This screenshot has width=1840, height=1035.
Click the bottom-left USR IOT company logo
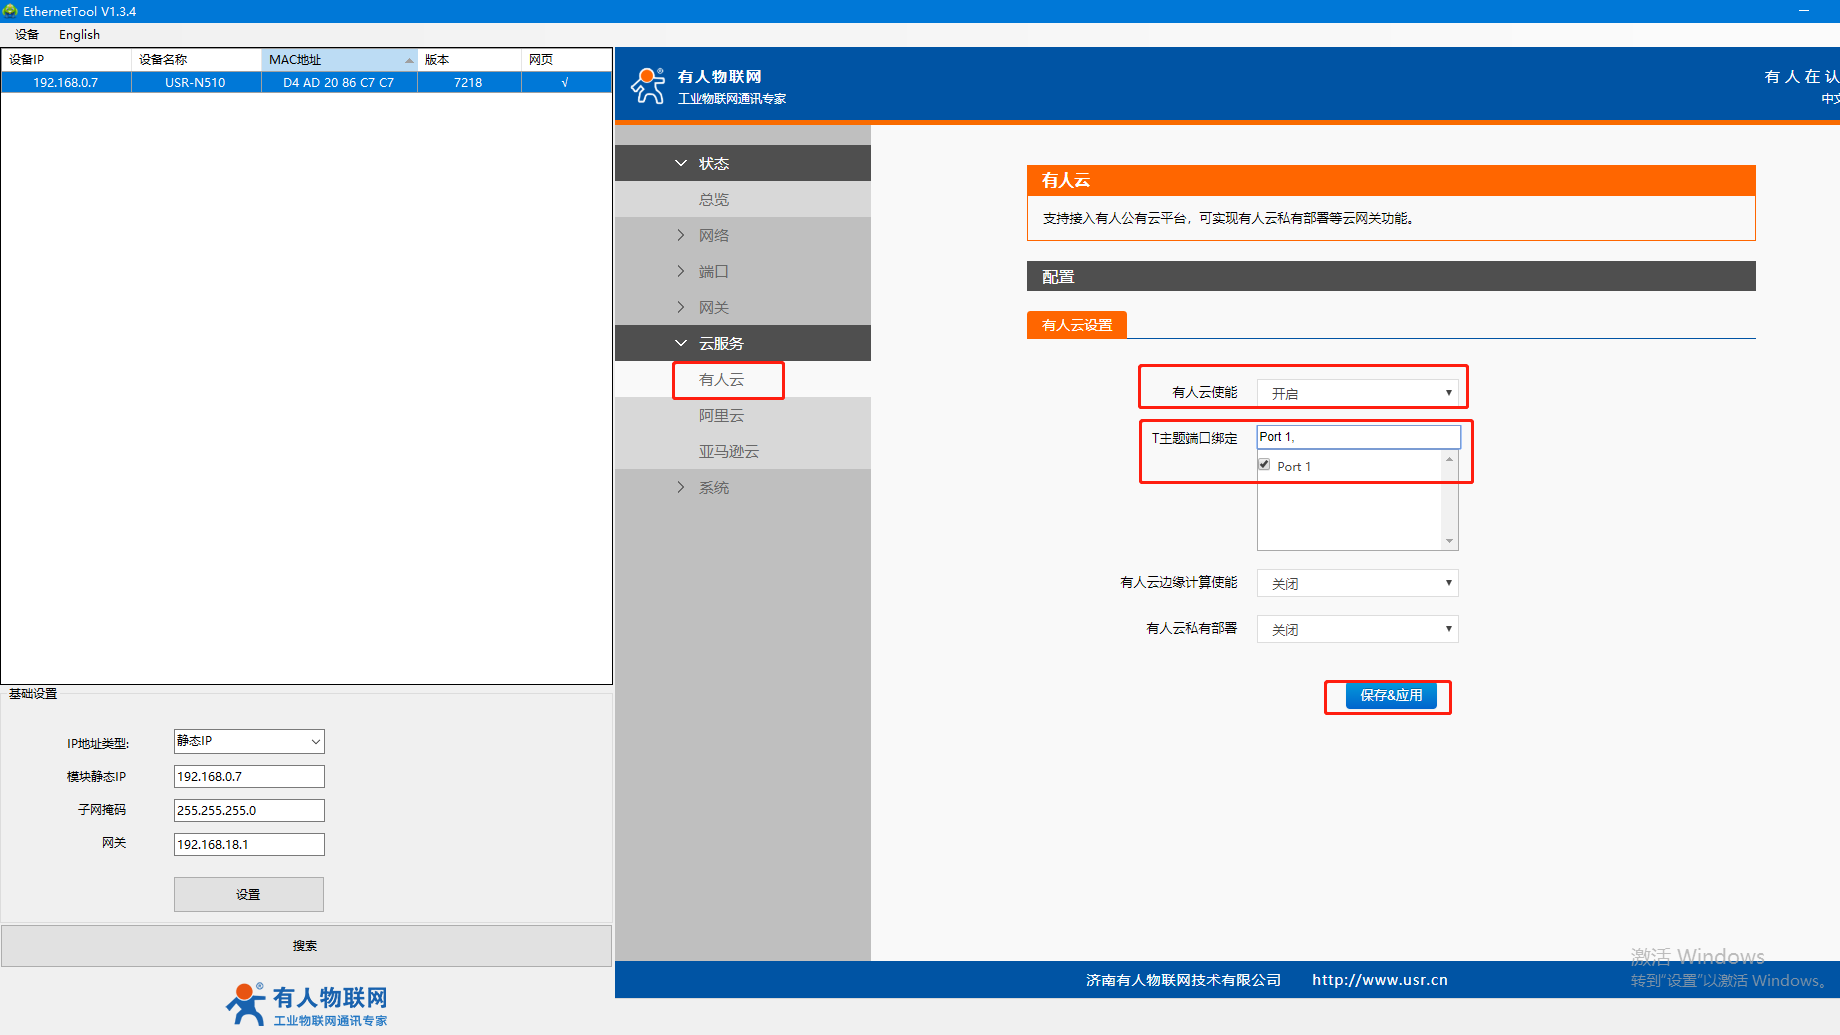[x=306, y=1004]
